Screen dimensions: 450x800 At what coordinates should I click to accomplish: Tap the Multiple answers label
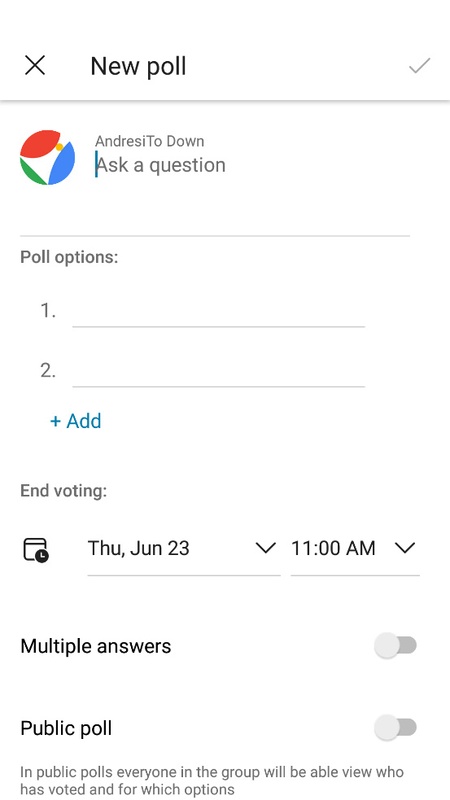[x=96, y=646]
